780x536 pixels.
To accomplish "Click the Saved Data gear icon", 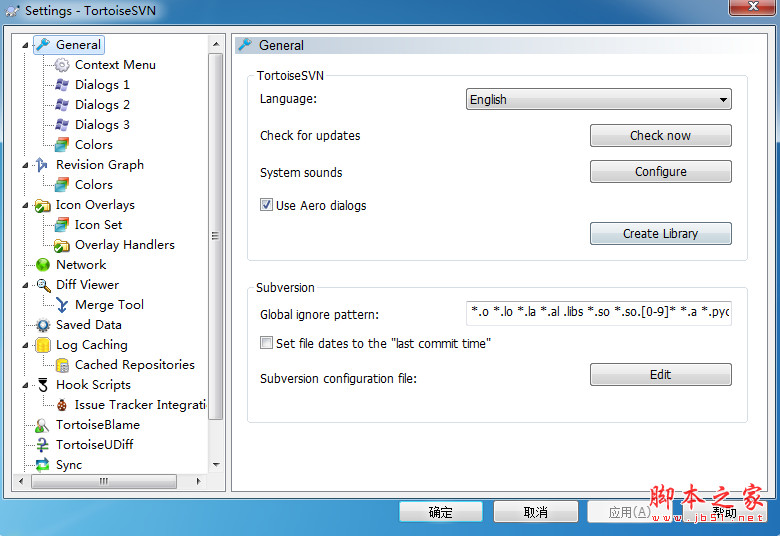I will pyautogui.click(x=43, y=325).
